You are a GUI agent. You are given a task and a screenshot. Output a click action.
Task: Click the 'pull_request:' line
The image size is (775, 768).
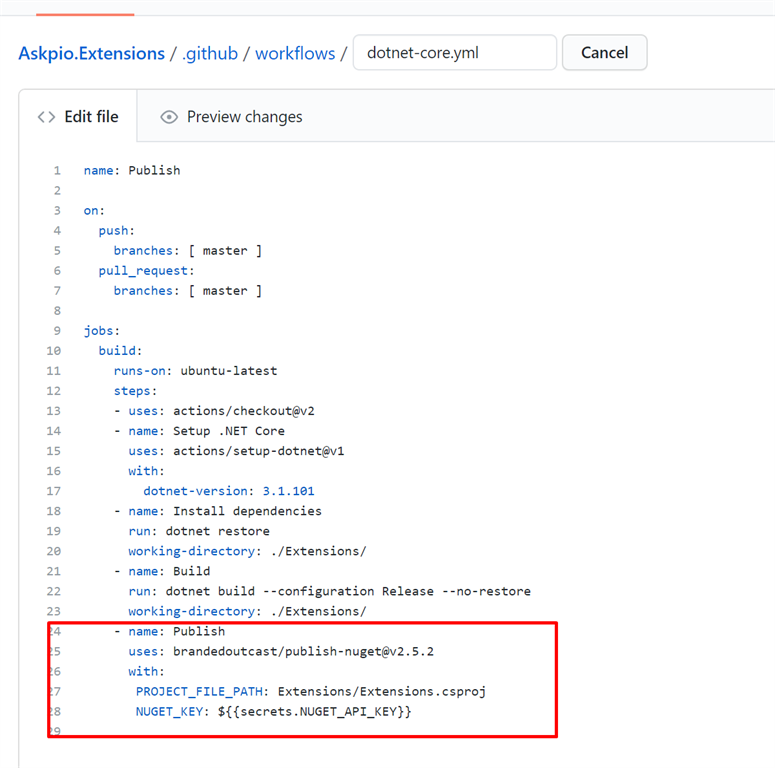pos(146,271)
